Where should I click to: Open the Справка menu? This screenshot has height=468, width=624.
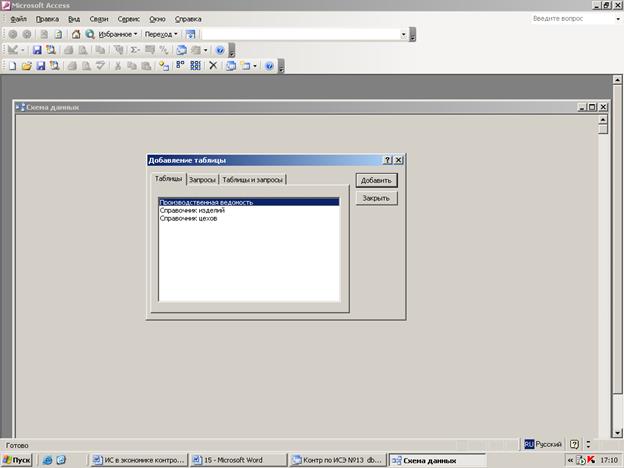(x=188, y=19)
